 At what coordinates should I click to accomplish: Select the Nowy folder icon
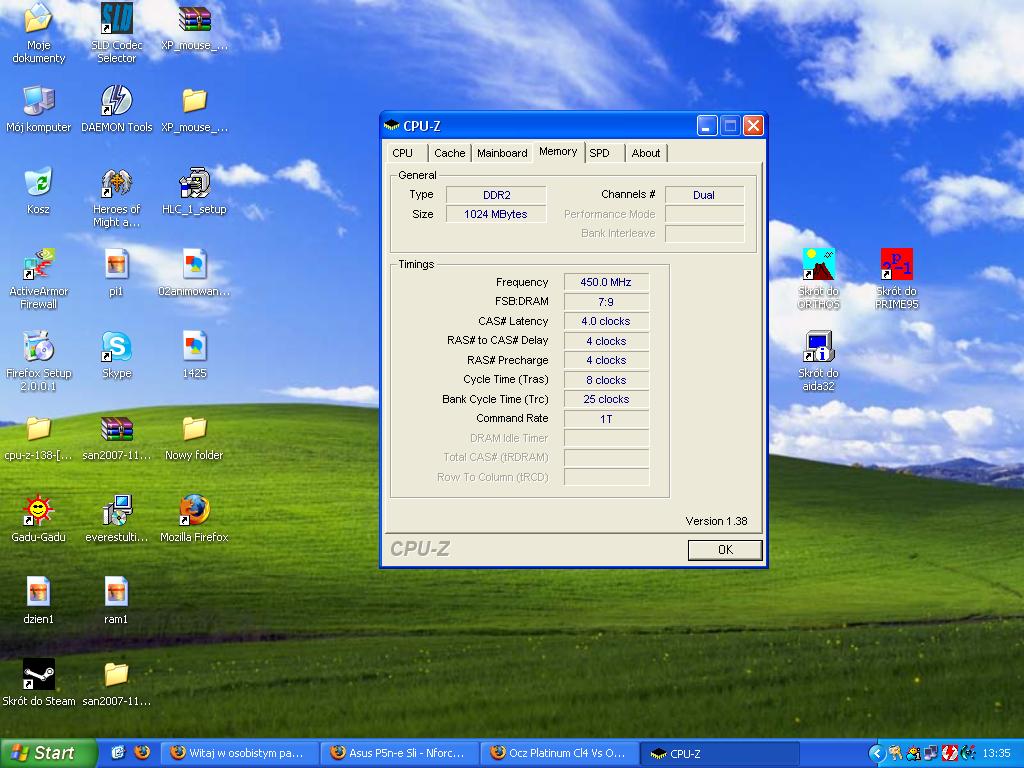pyautogui.click(x=194, y=438)
